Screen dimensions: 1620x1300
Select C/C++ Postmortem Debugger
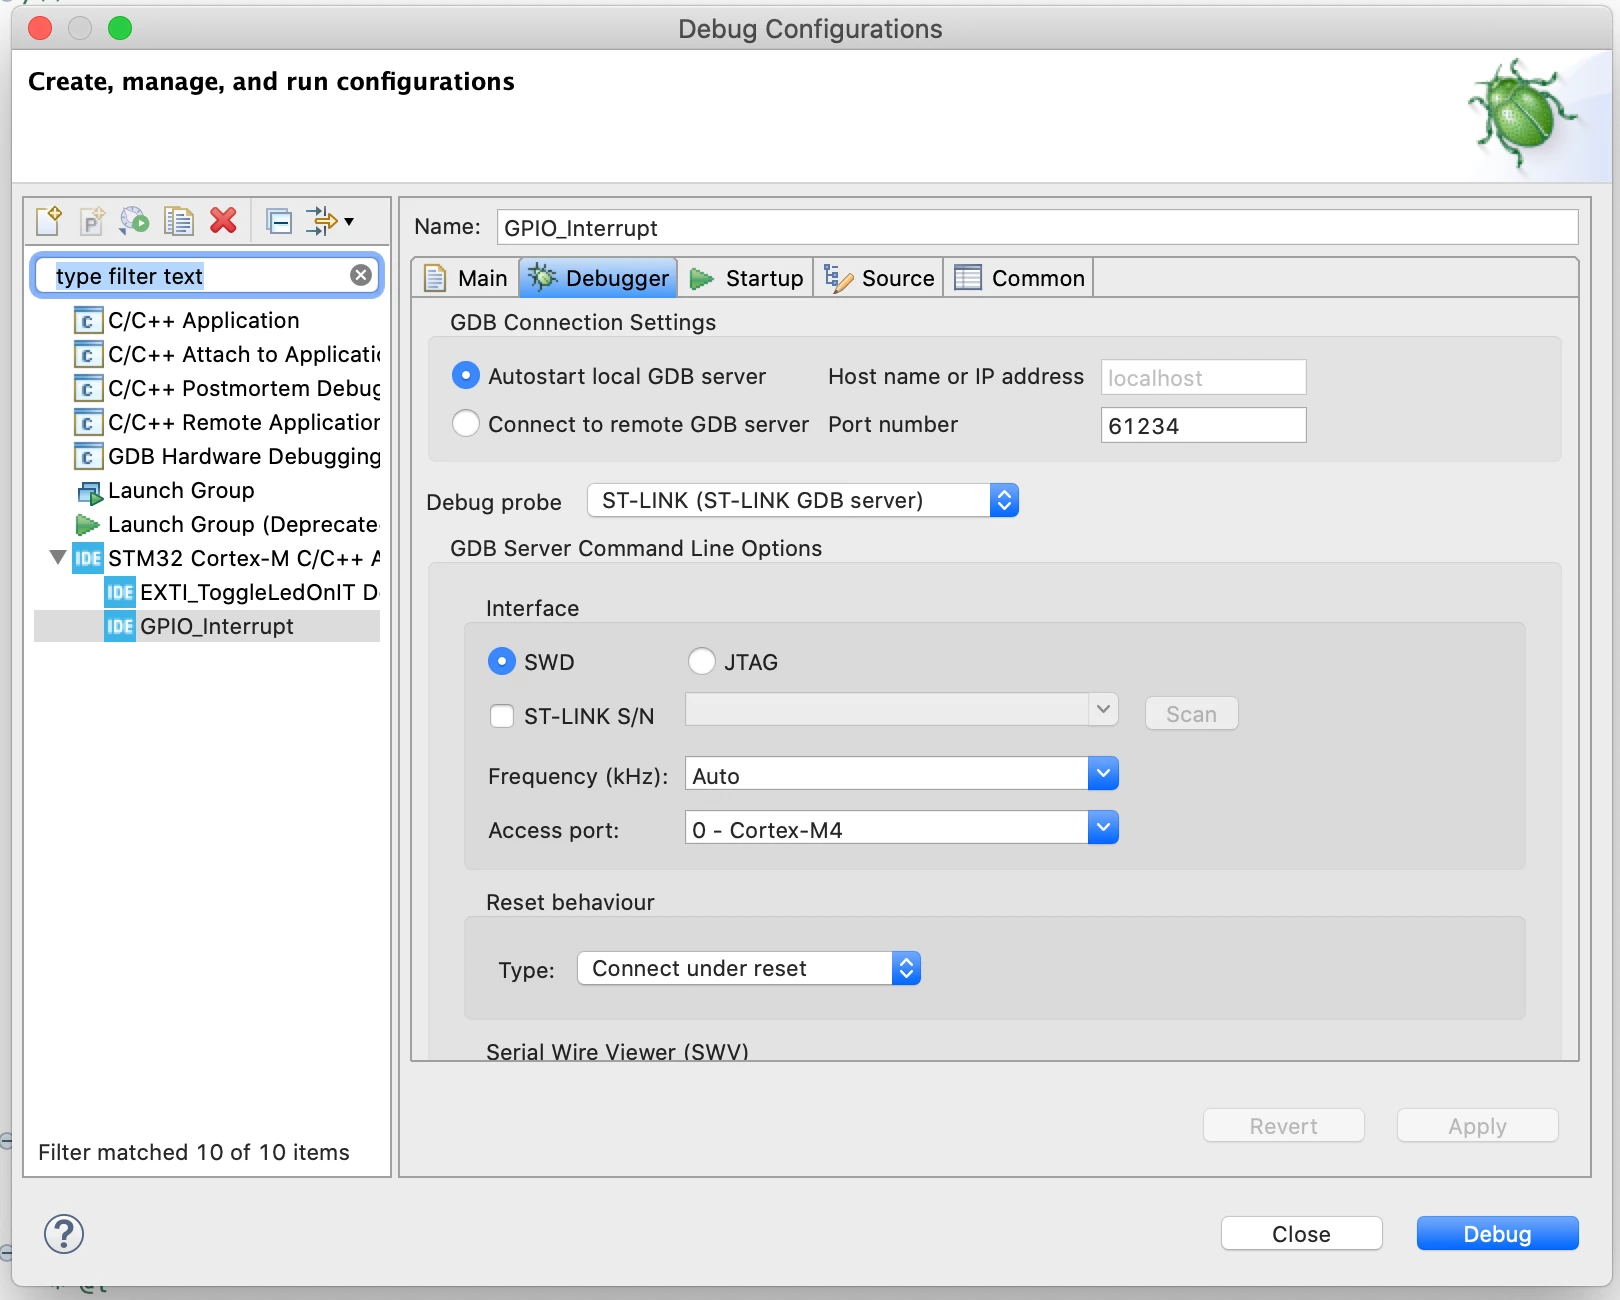click(227, 389)
